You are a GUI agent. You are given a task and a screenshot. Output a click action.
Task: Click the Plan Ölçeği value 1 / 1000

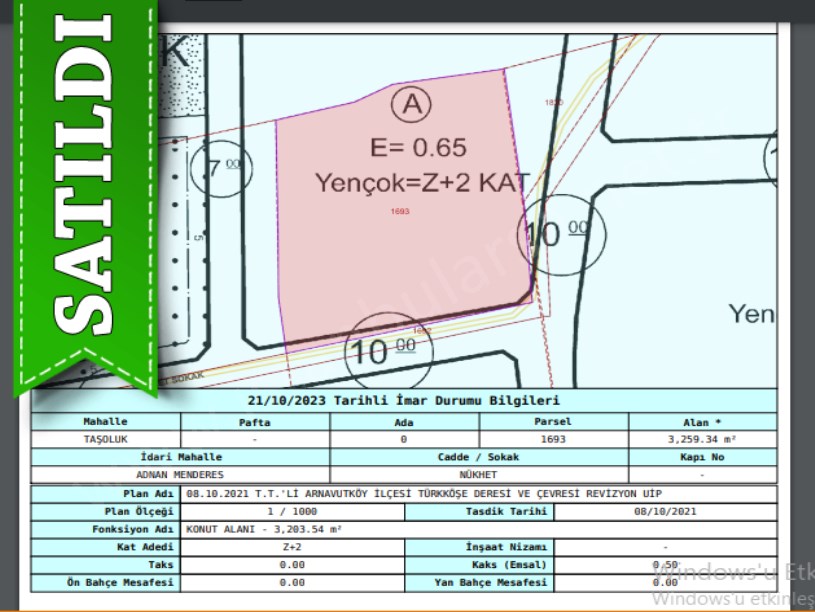(292, 512)
